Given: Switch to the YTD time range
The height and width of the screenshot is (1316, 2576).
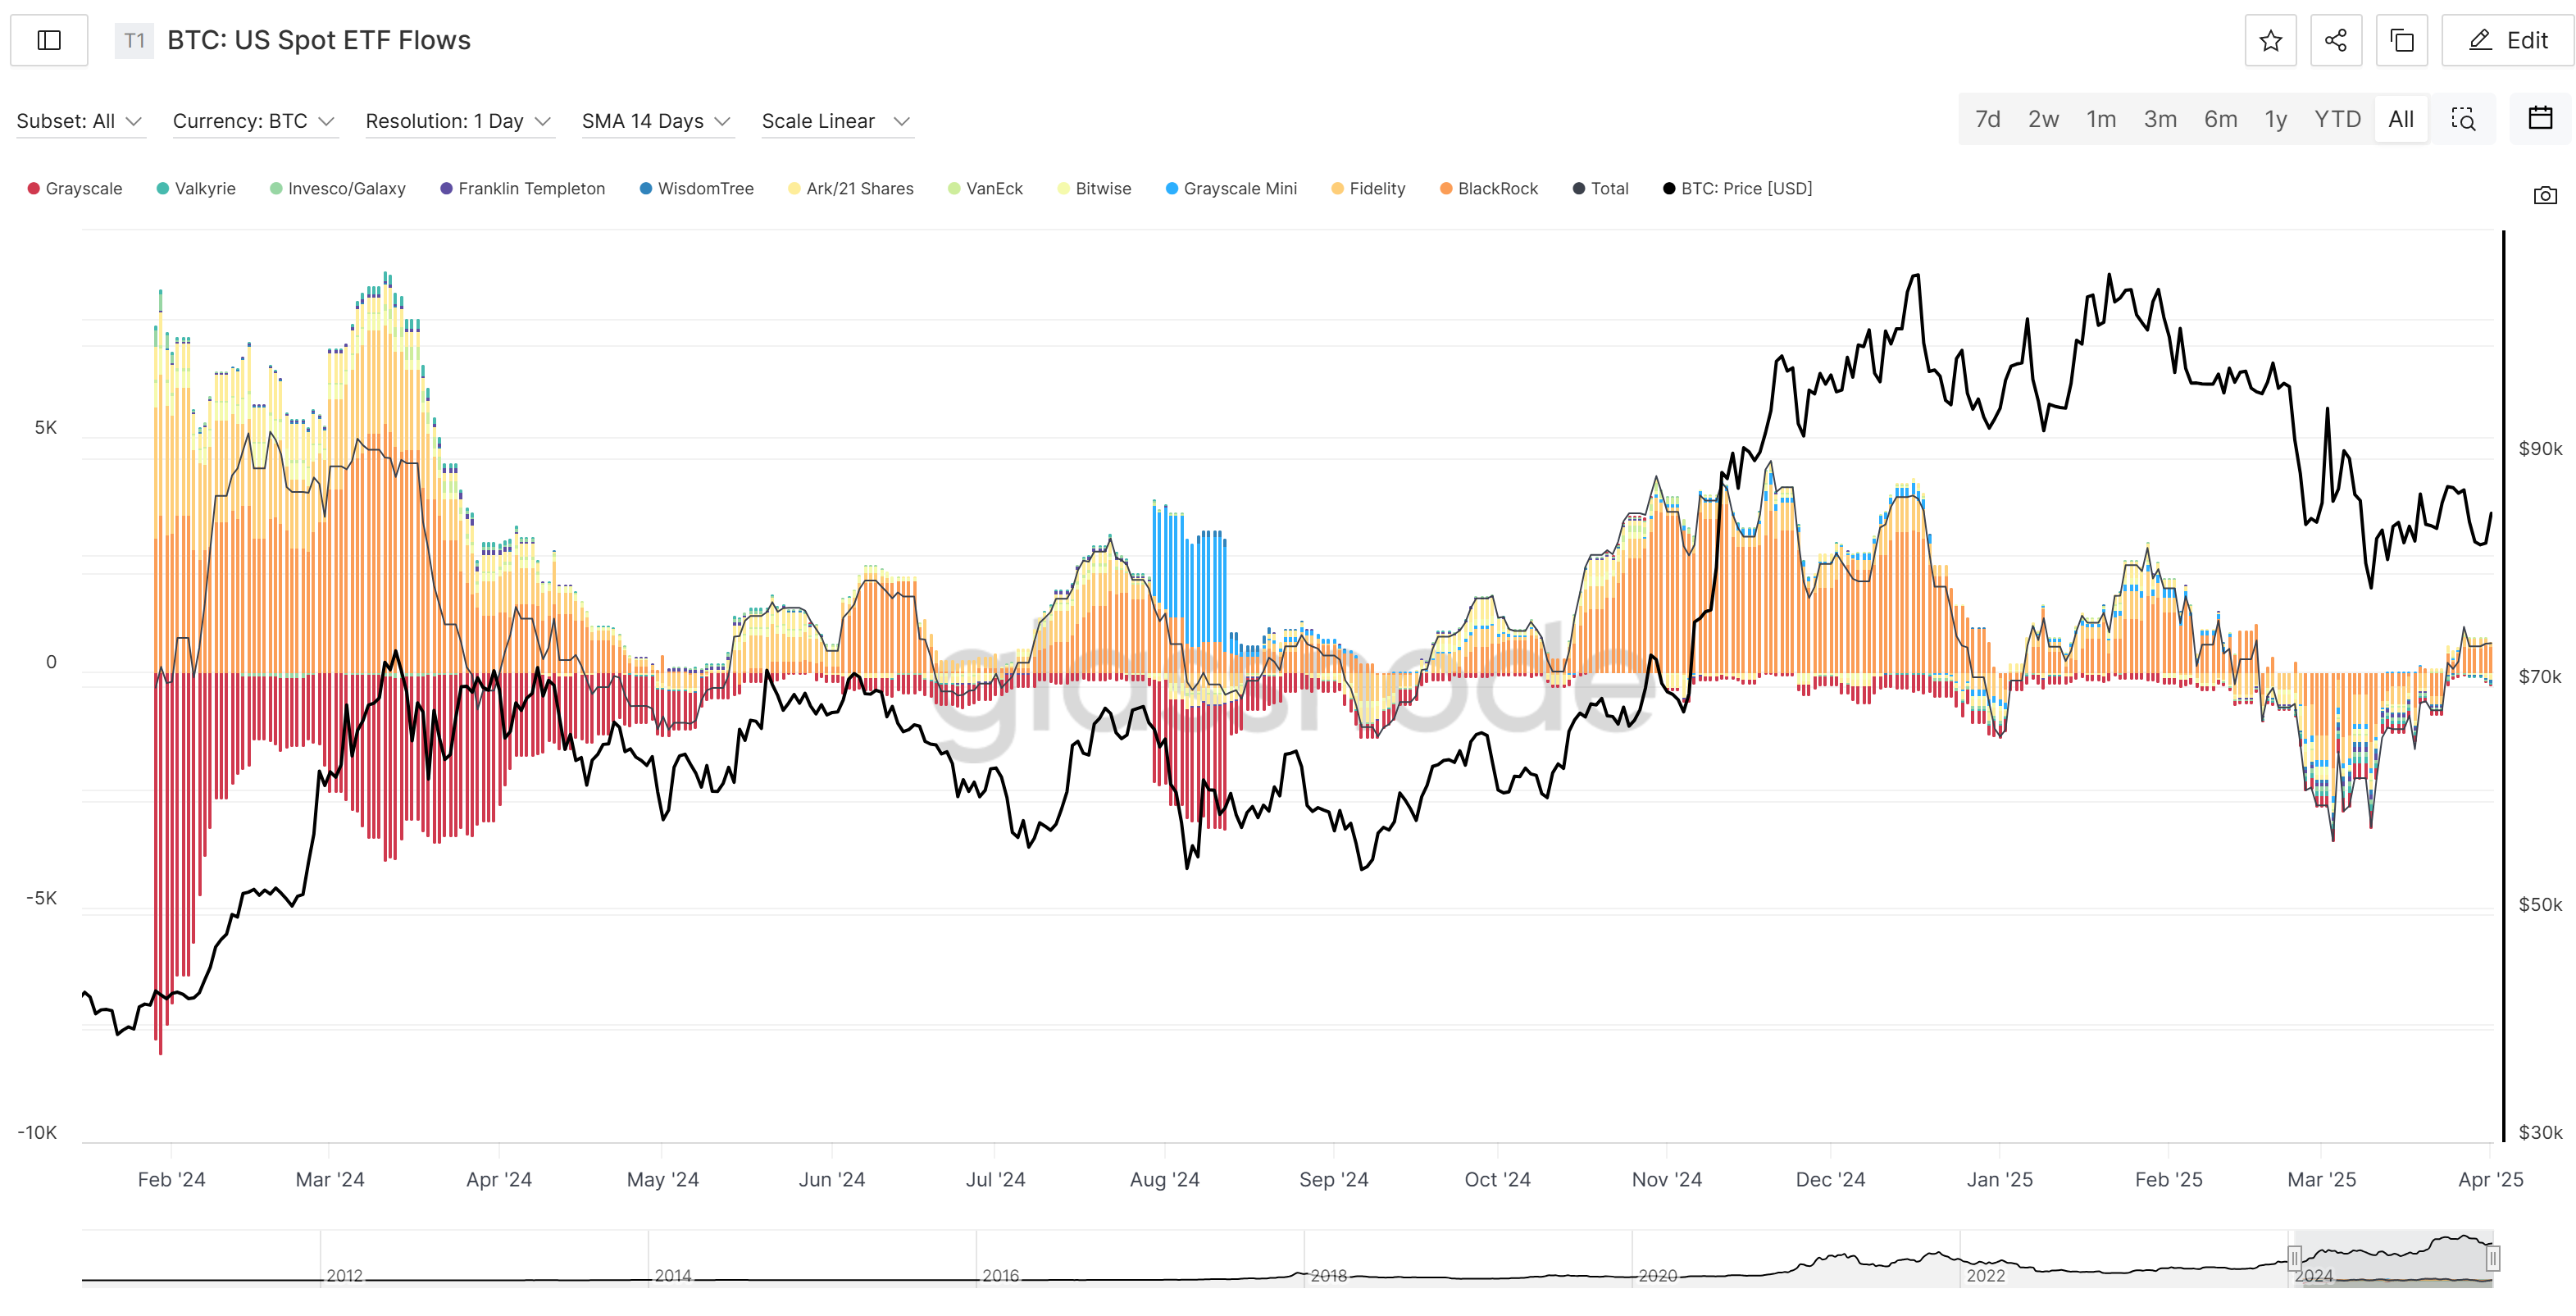Looking at the screenshot, I should [2336, 119].
